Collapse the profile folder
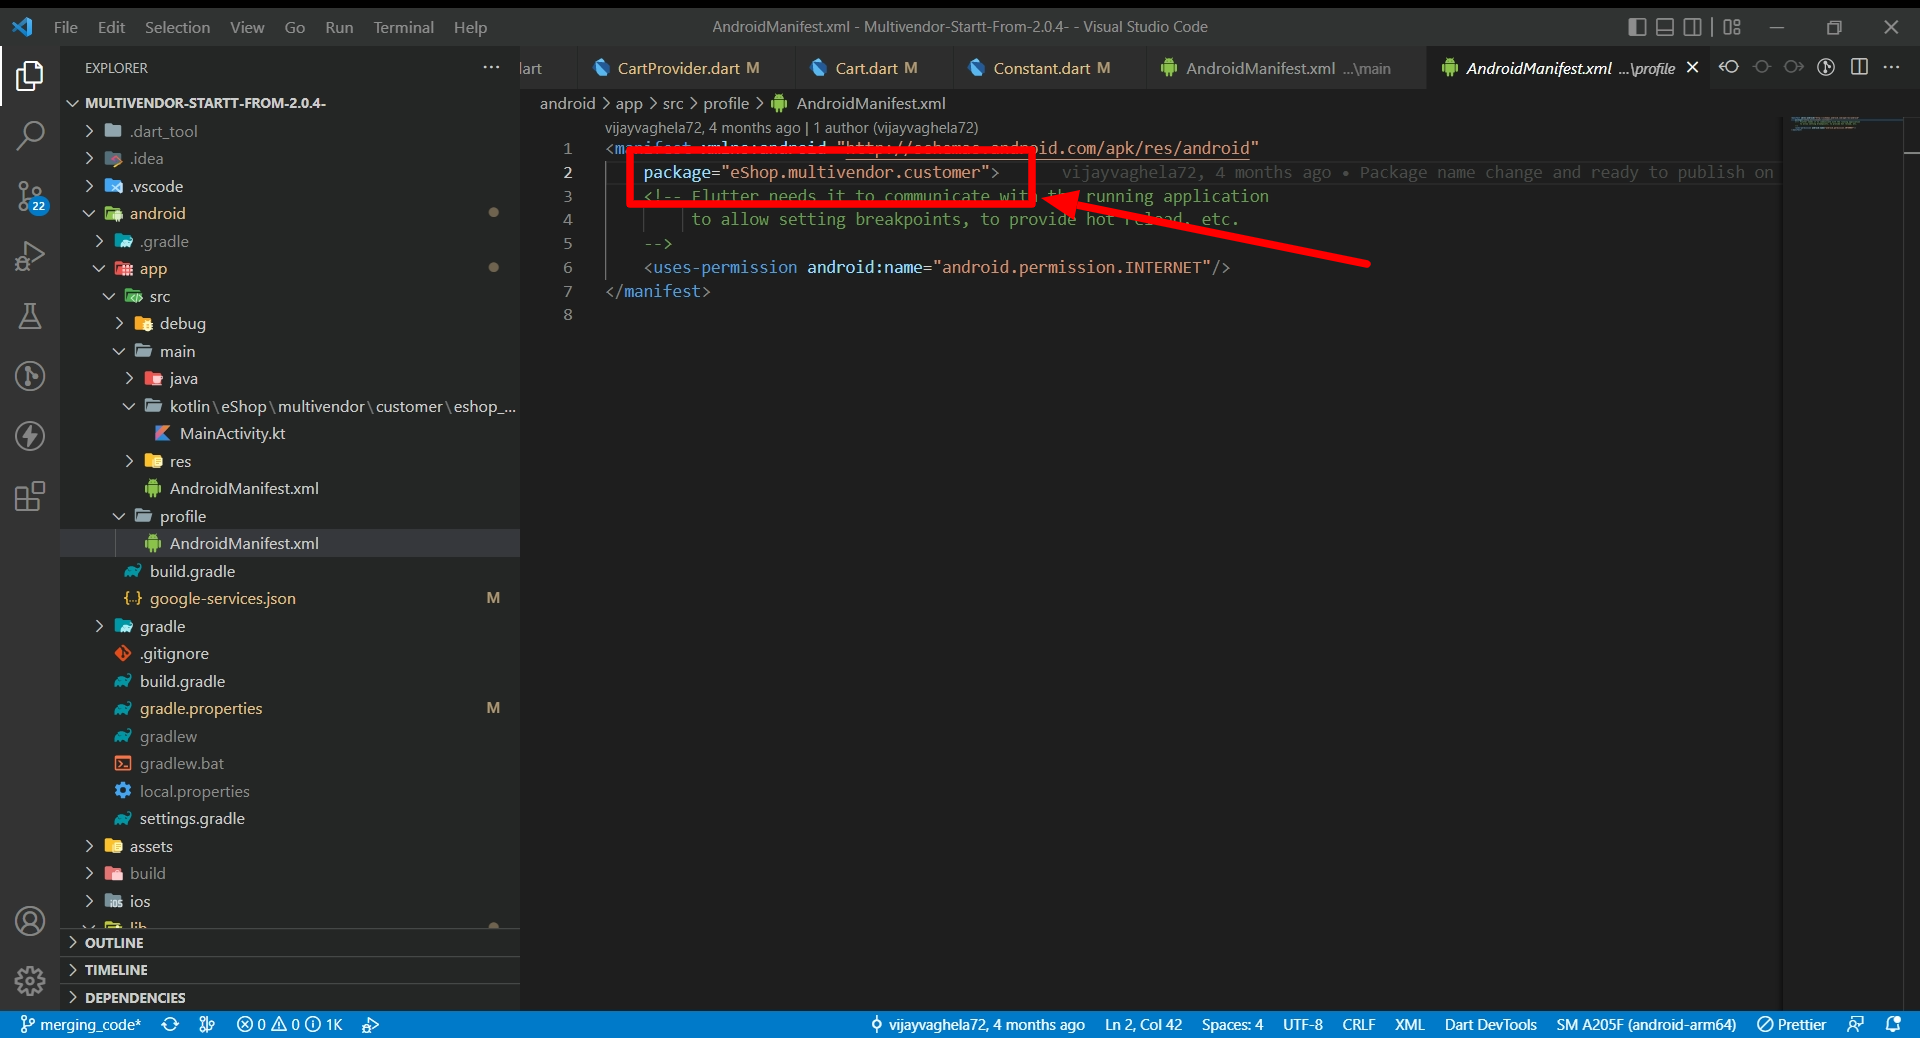The image size is (1920, 1038). 182,516
